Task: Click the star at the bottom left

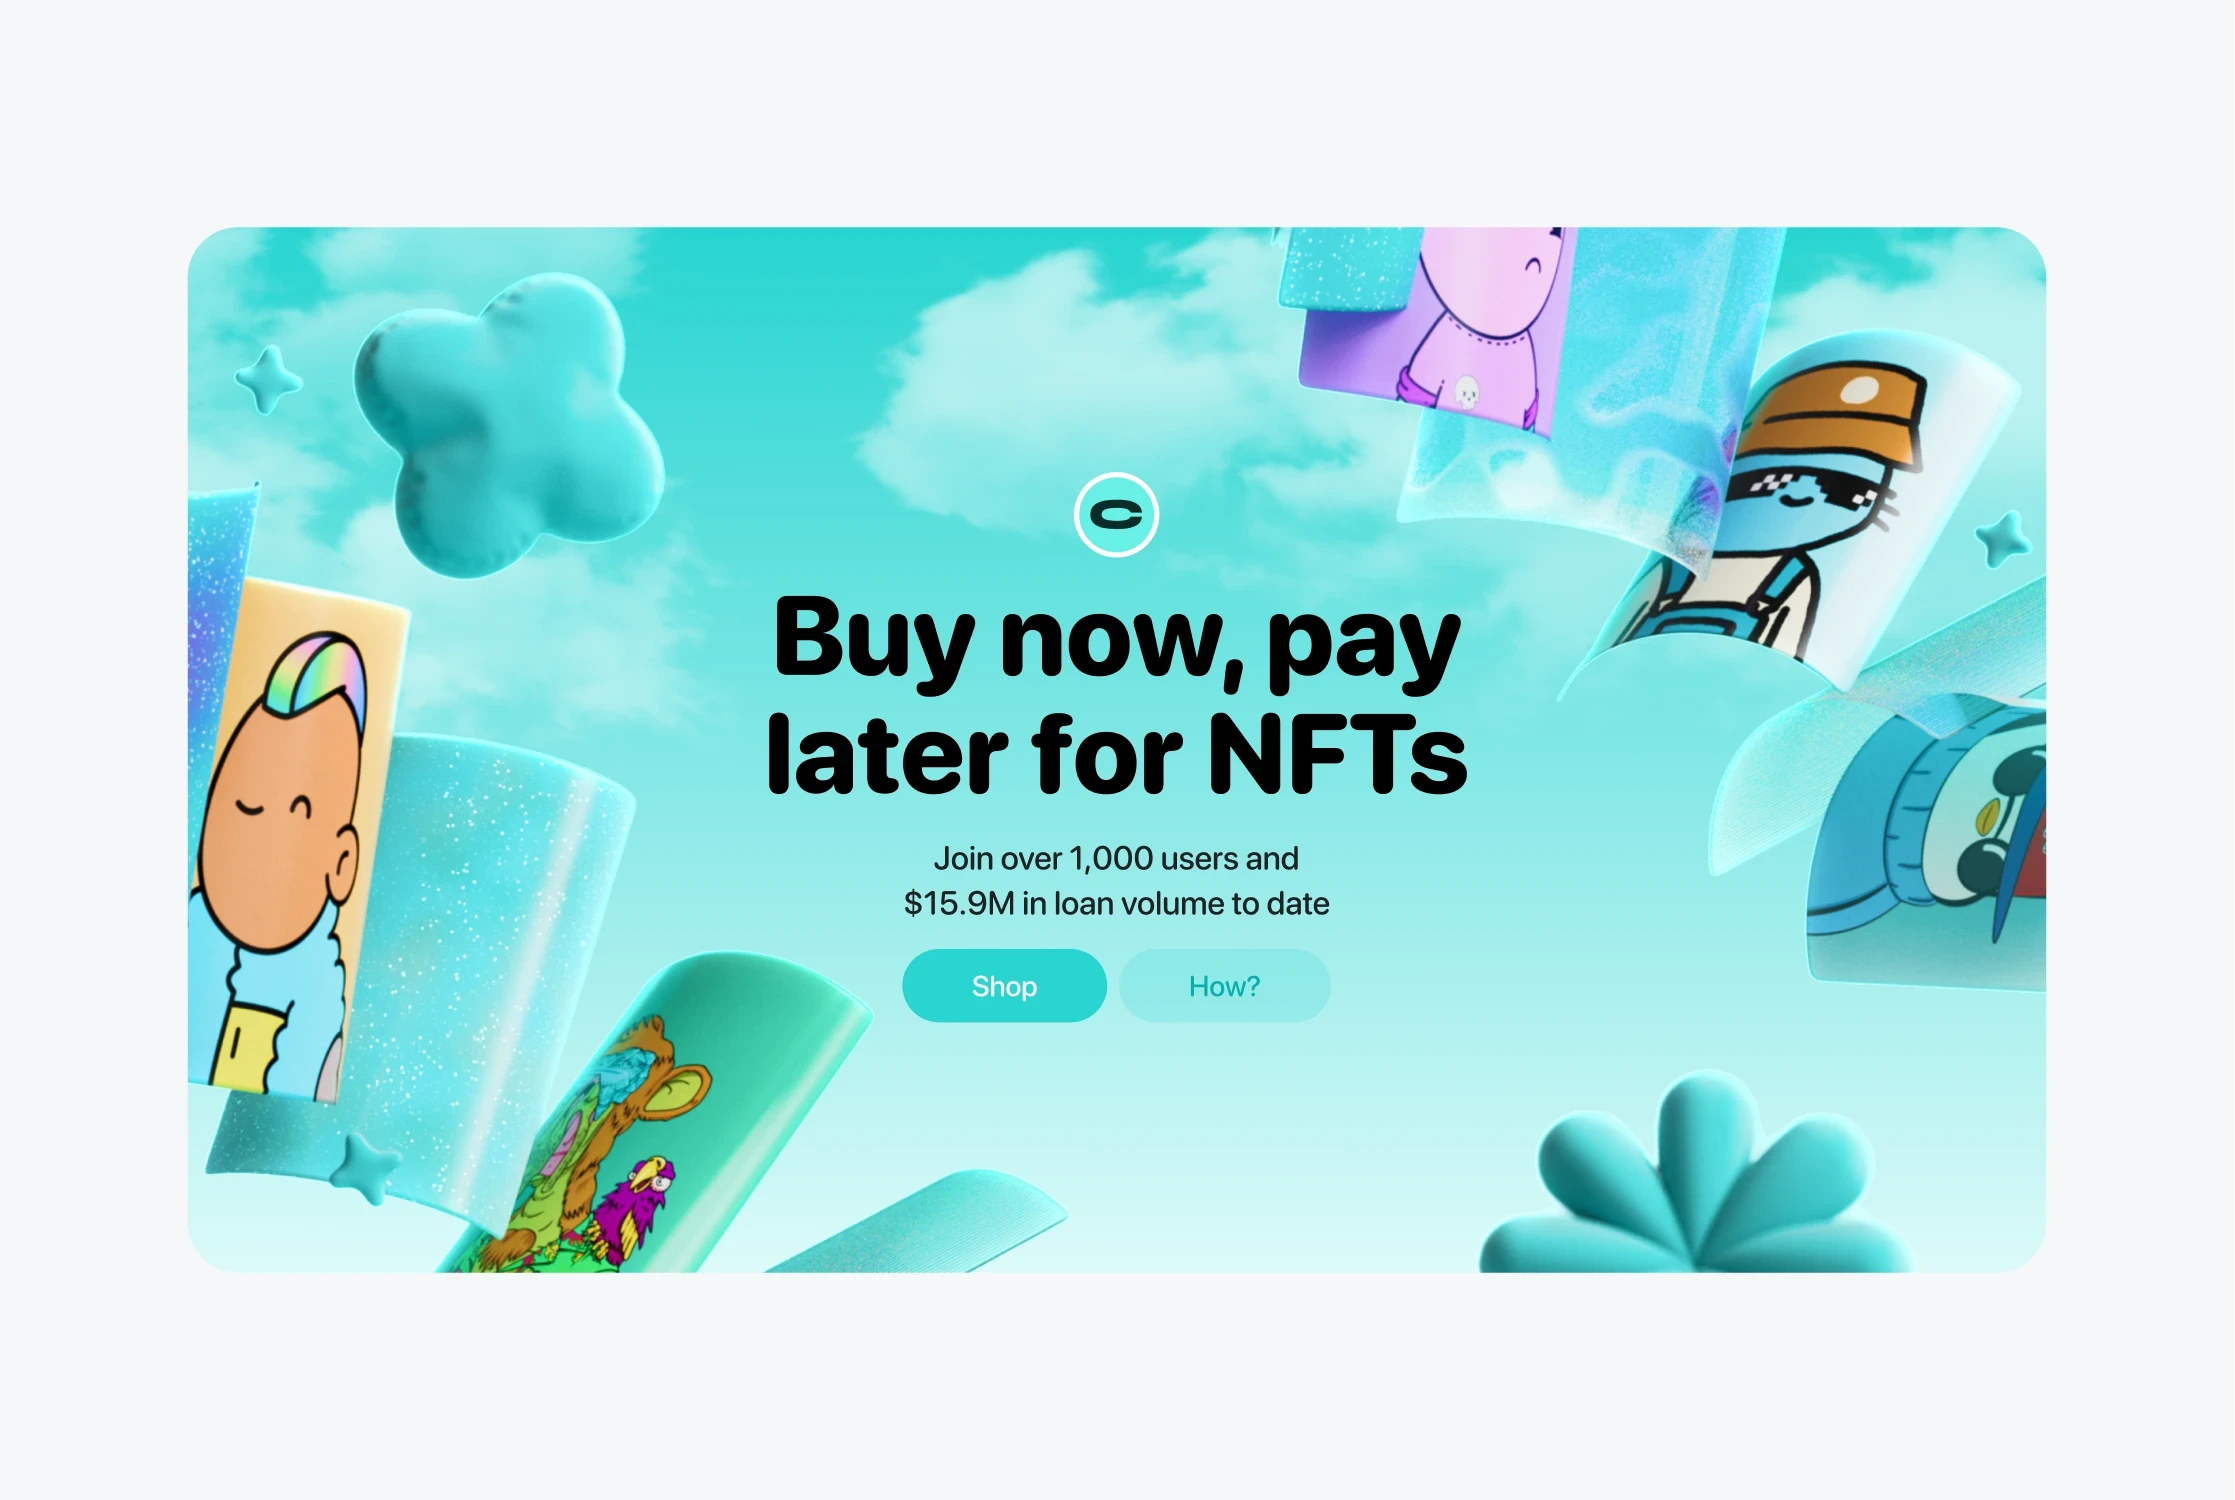Action: click(x=364, y=1166)
